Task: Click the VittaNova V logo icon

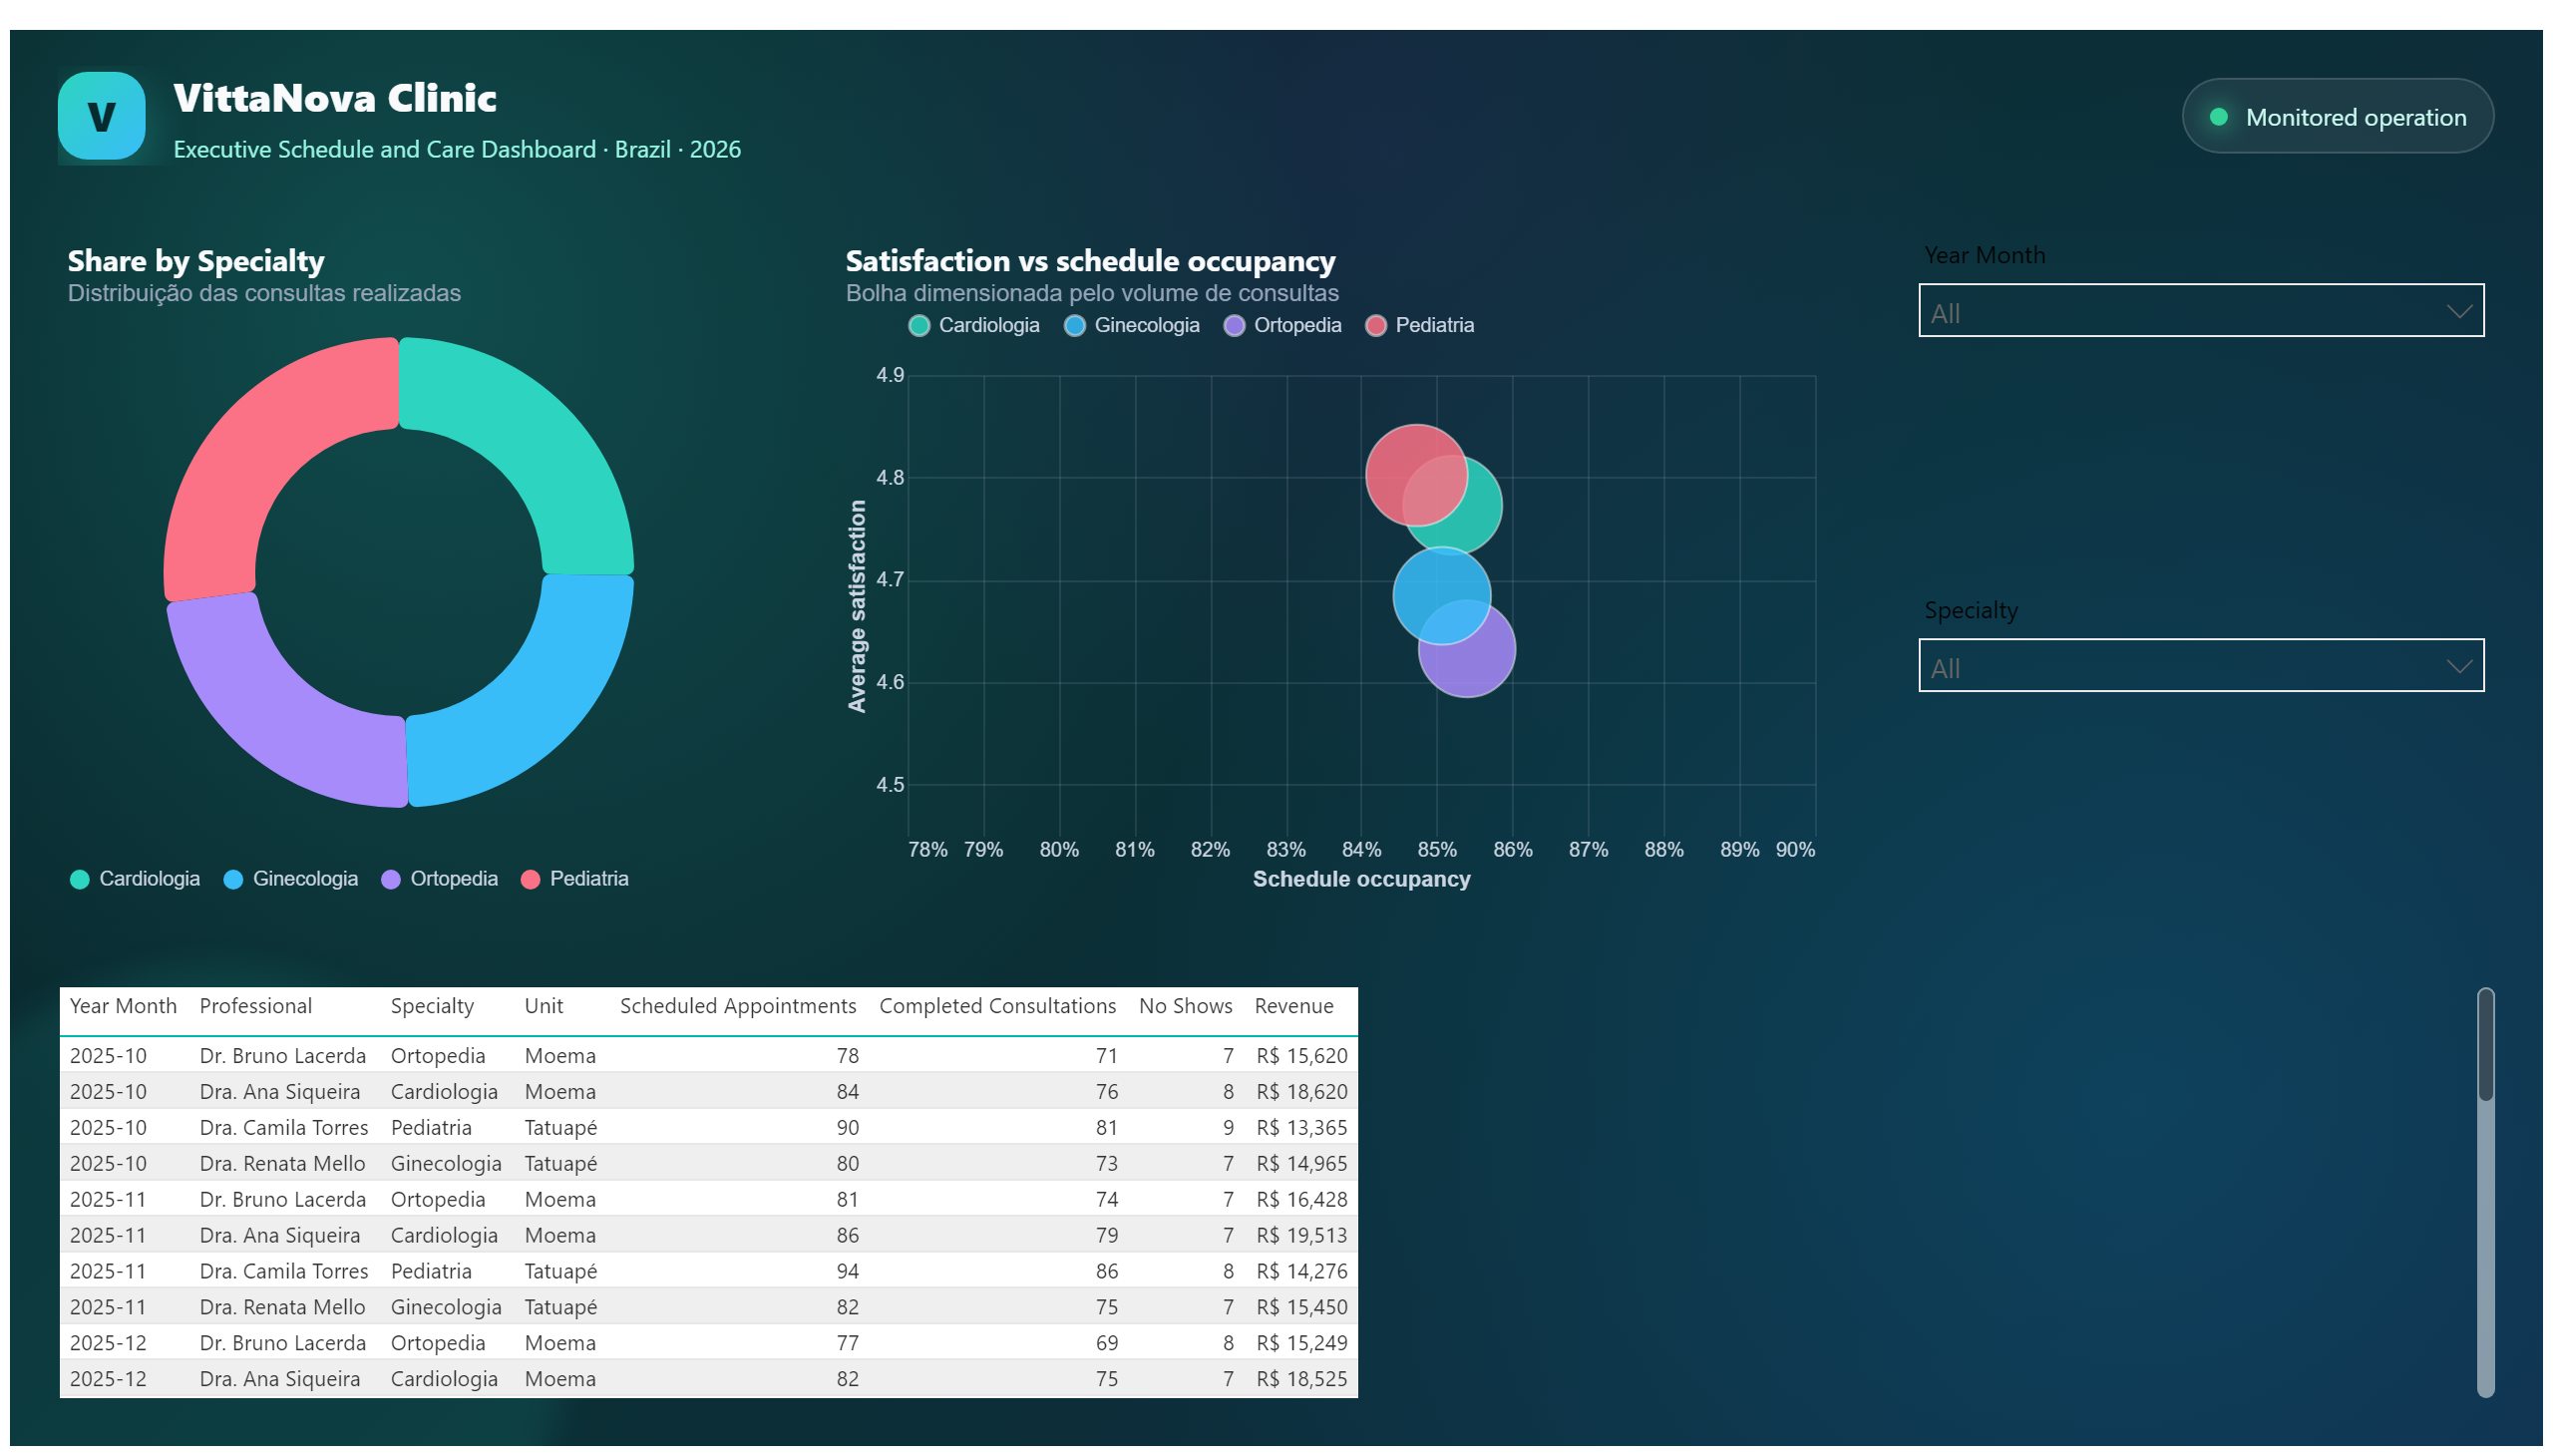Action: coord(101,116)
